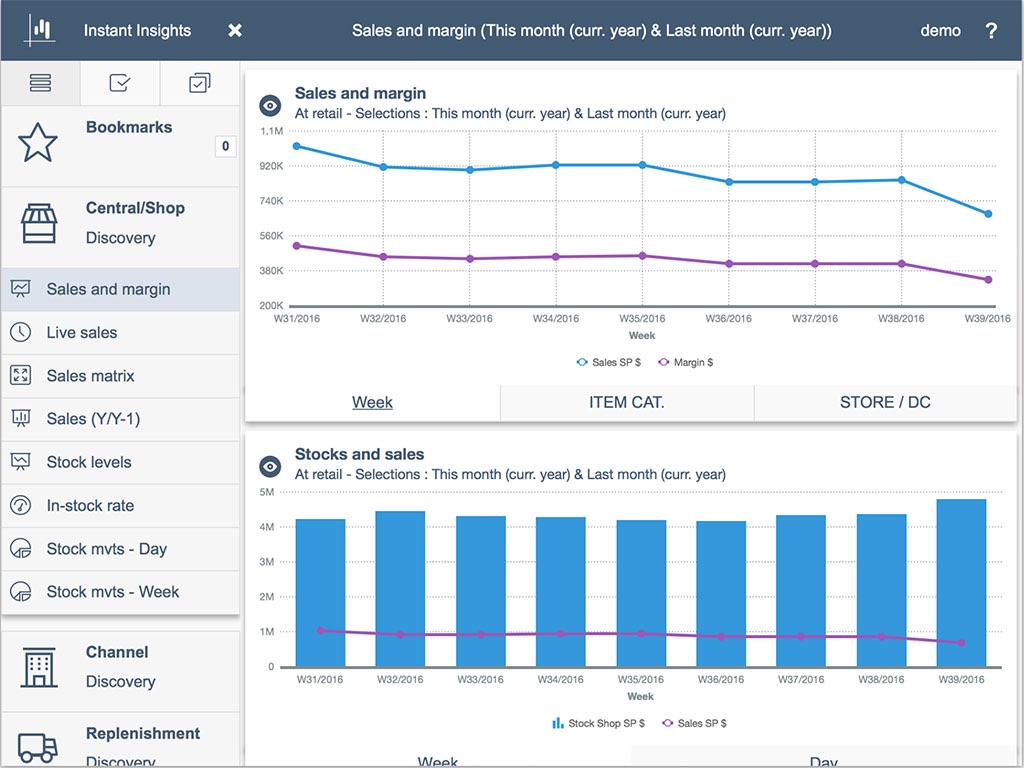This screenshot has width=1024, height=768.
Task: Open the Bookmarks star icon
Action: [38, 143]
